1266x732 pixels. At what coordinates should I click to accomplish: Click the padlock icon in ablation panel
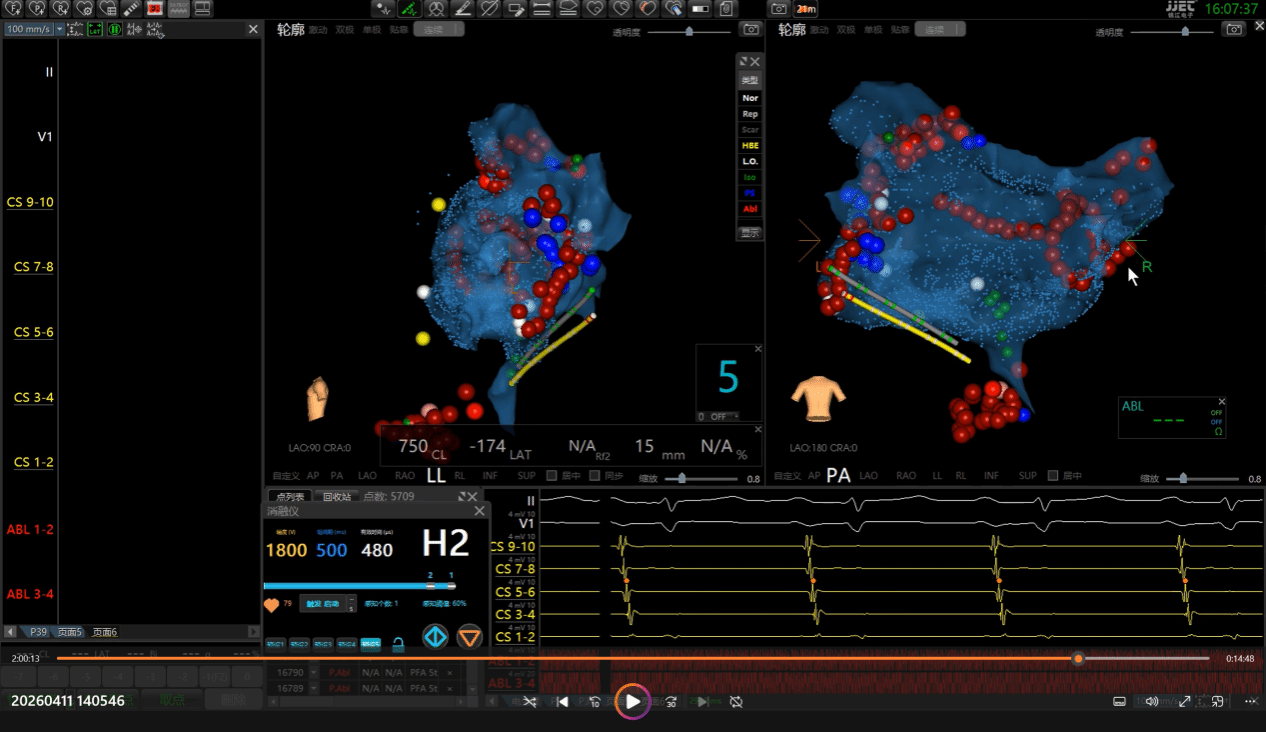(398, 644)
